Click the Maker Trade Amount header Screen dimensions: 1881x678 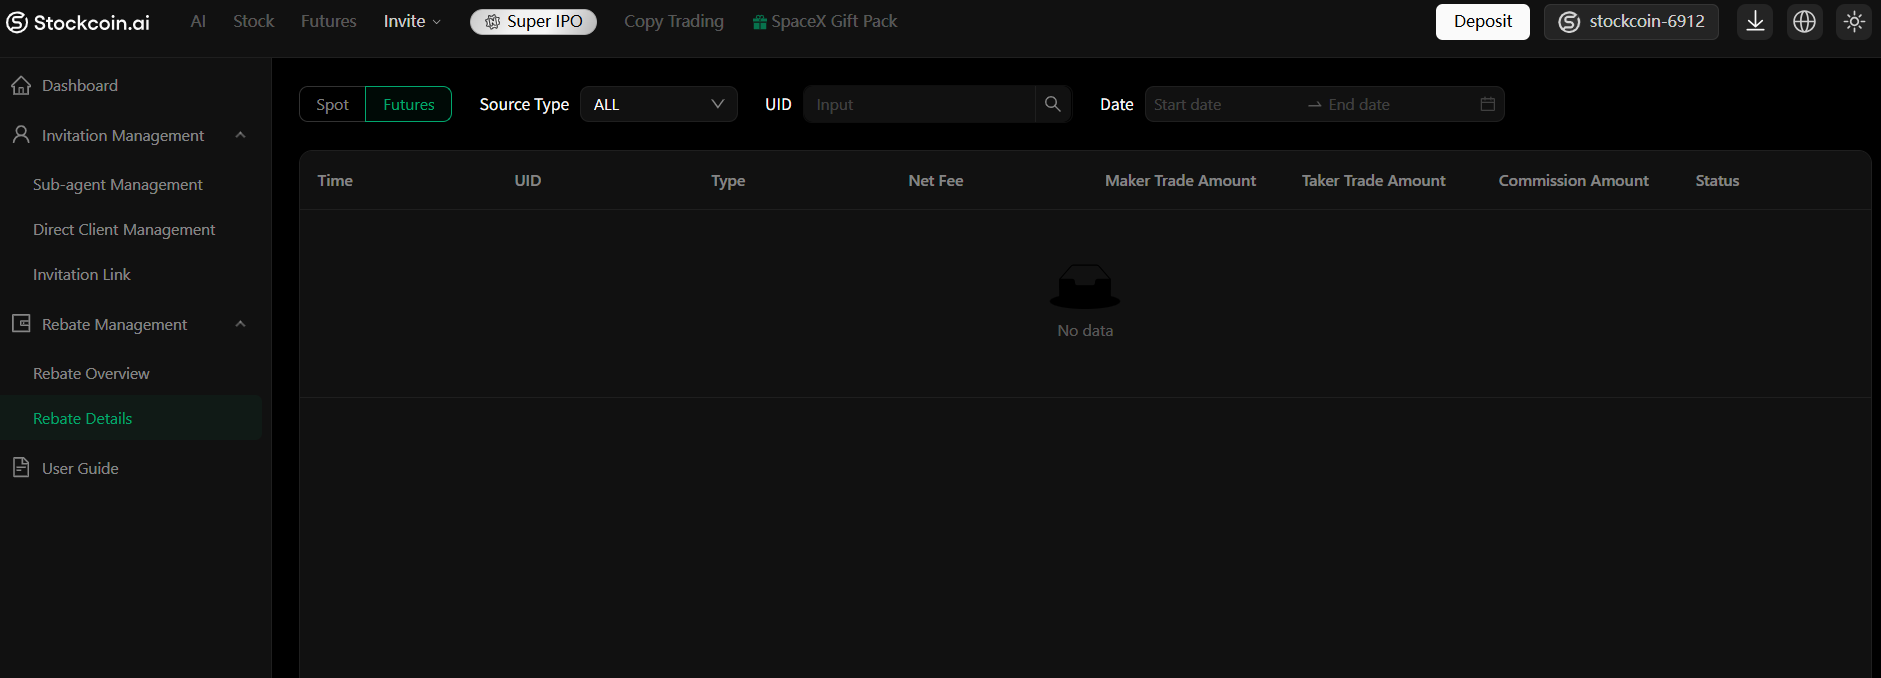coord(1181,180)
